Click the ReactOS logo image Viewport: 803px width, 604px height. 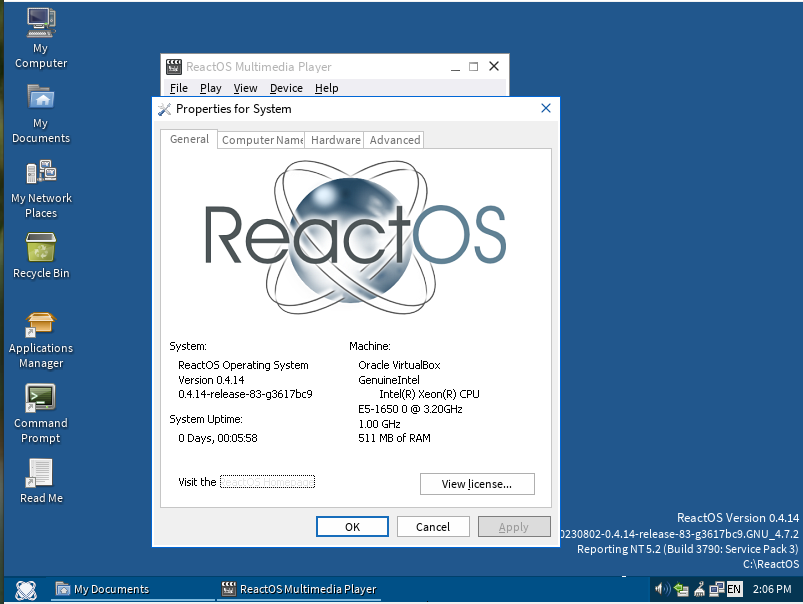pyautogui.click(x=355, y=237)
